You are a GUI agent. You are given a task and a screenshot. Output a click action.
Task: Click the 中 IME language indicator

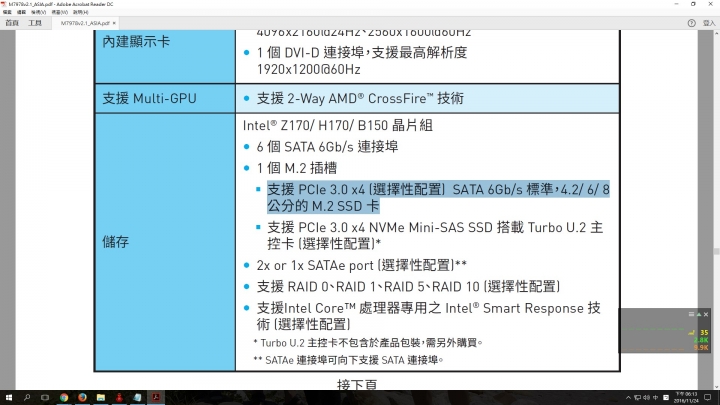[x=655, y=398]
